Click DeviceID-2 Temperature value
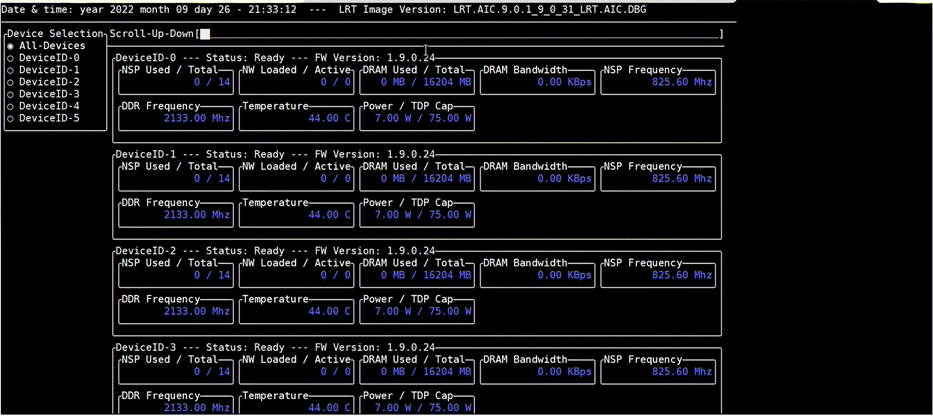 pyautogui.click(x=330, y=311)
